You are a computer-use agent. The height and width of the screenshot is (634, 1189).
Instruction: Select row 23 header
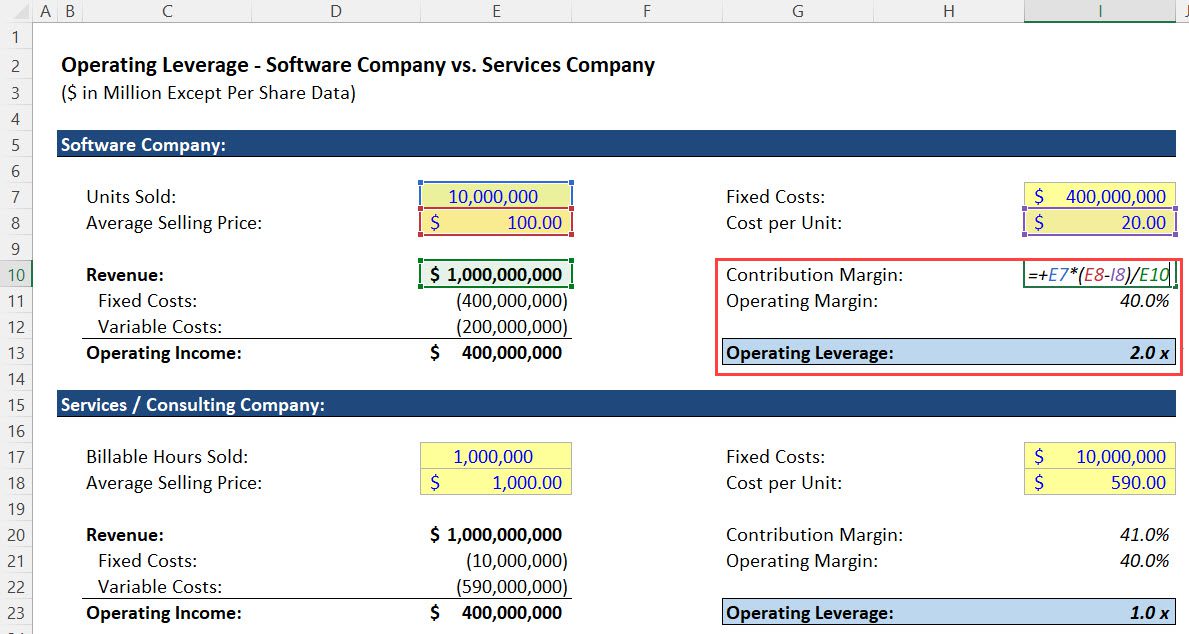[x=16, y=612]
